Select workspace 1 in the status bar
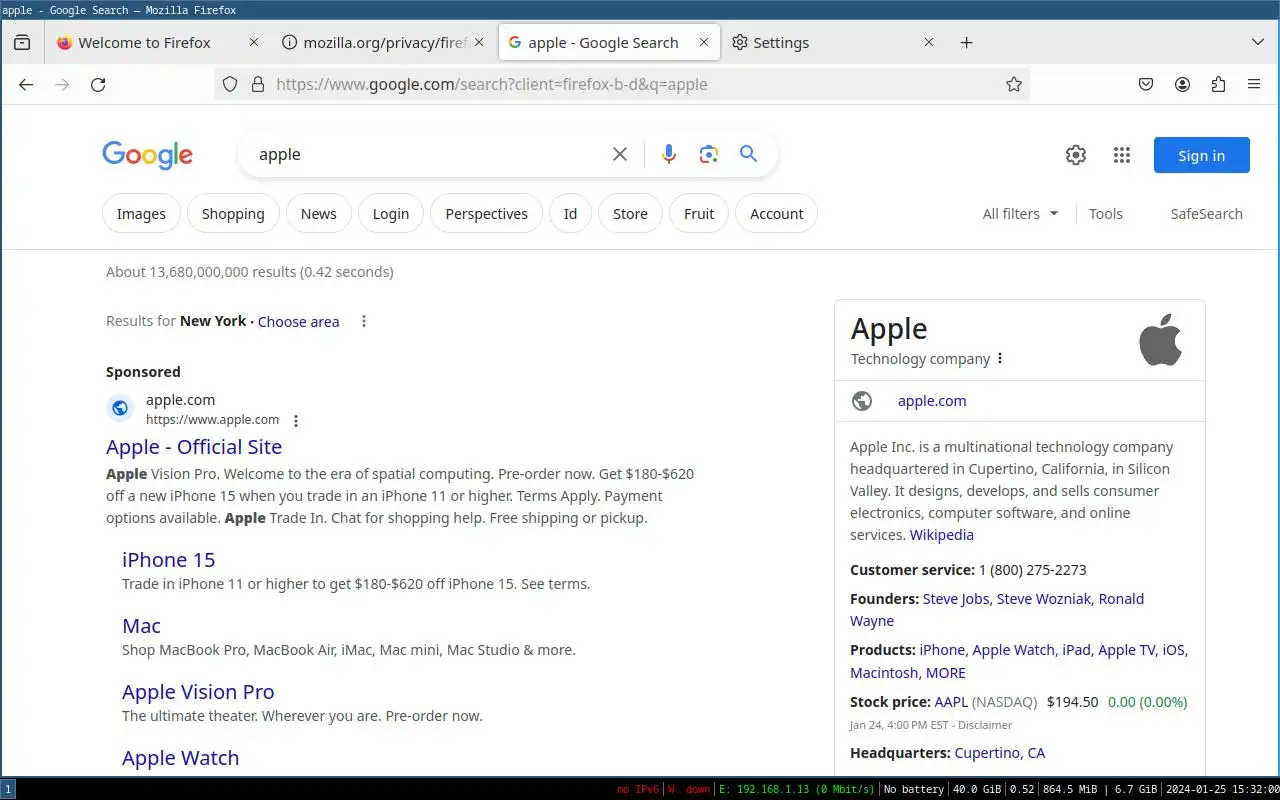Viewport: 1280px width, 800px height. 8,789
